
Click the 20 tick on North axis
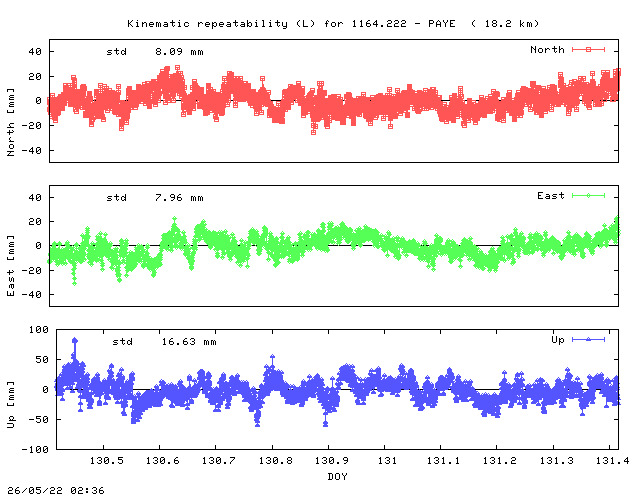point(35,77)
